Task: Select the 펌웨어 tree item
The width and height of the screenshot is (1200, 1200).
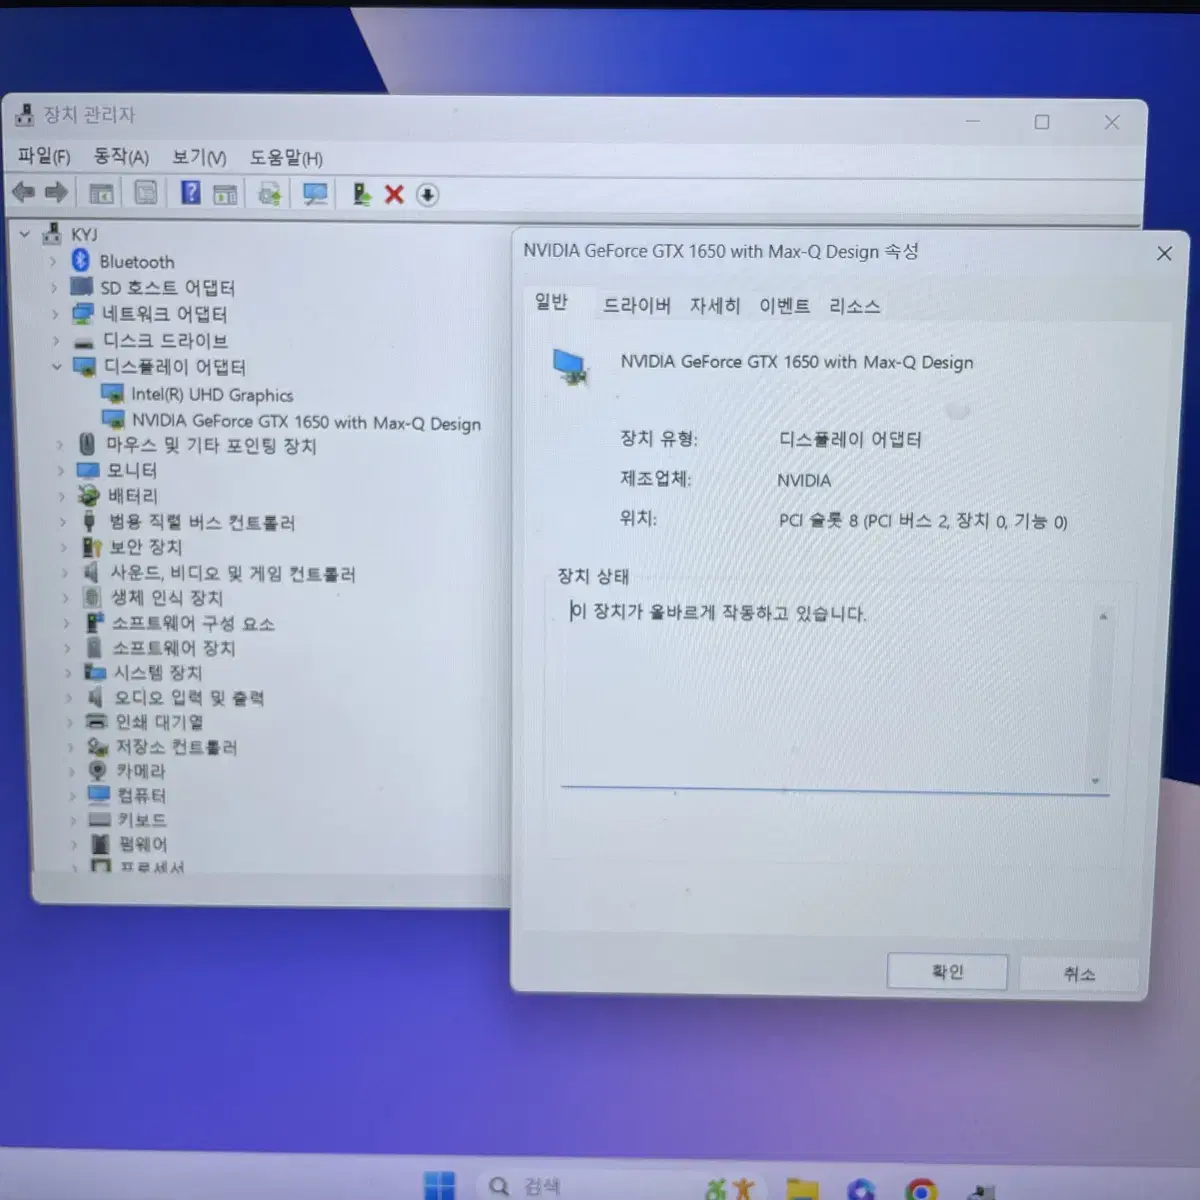Action: tap(143, 844)
